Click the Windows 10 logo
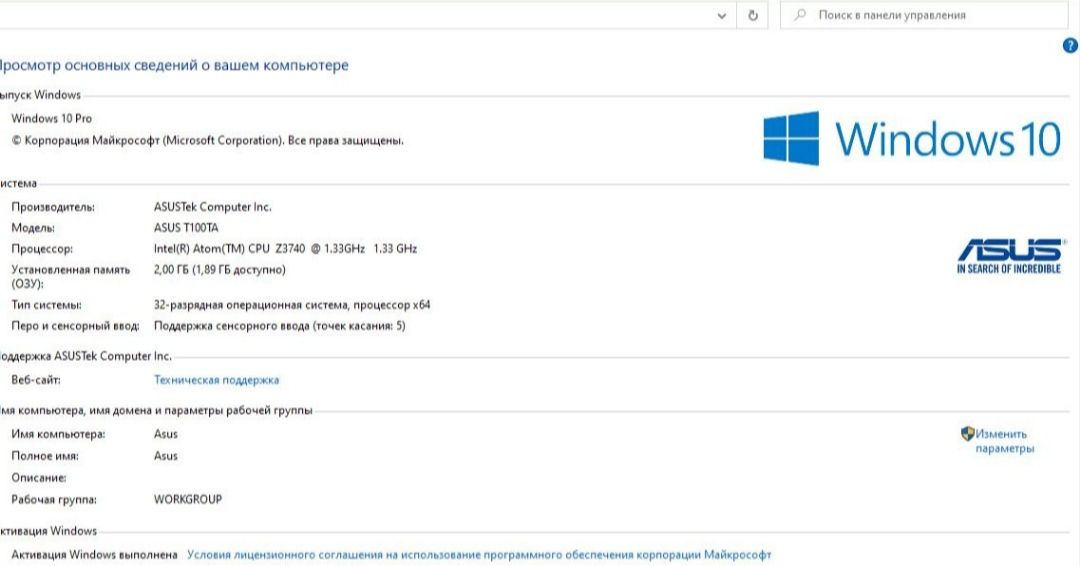 coord(912,138)
